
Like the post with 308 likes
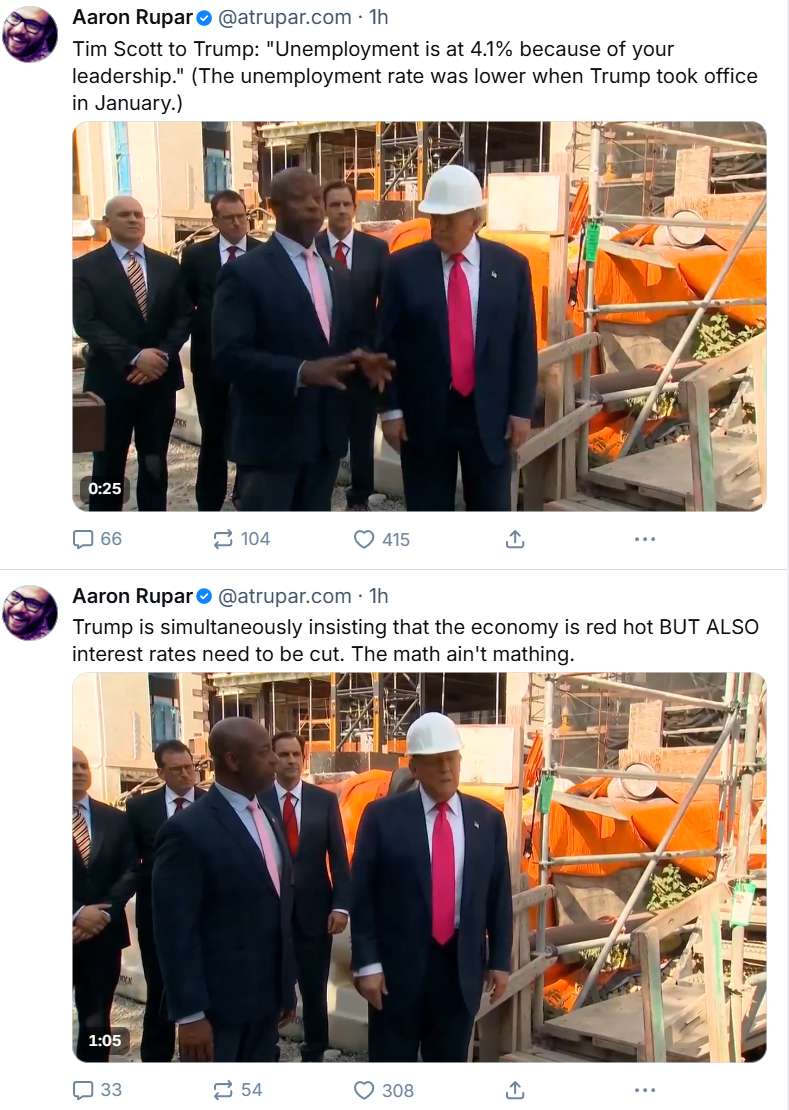[383, 1090]
